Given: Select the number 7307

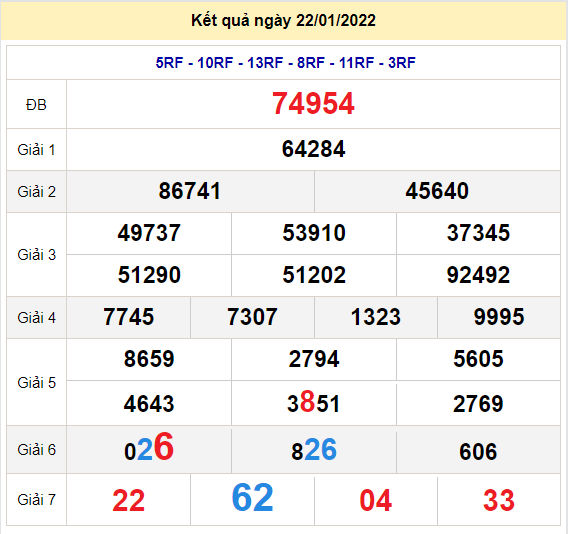Looking at the screenshot, I should point(252,317).
